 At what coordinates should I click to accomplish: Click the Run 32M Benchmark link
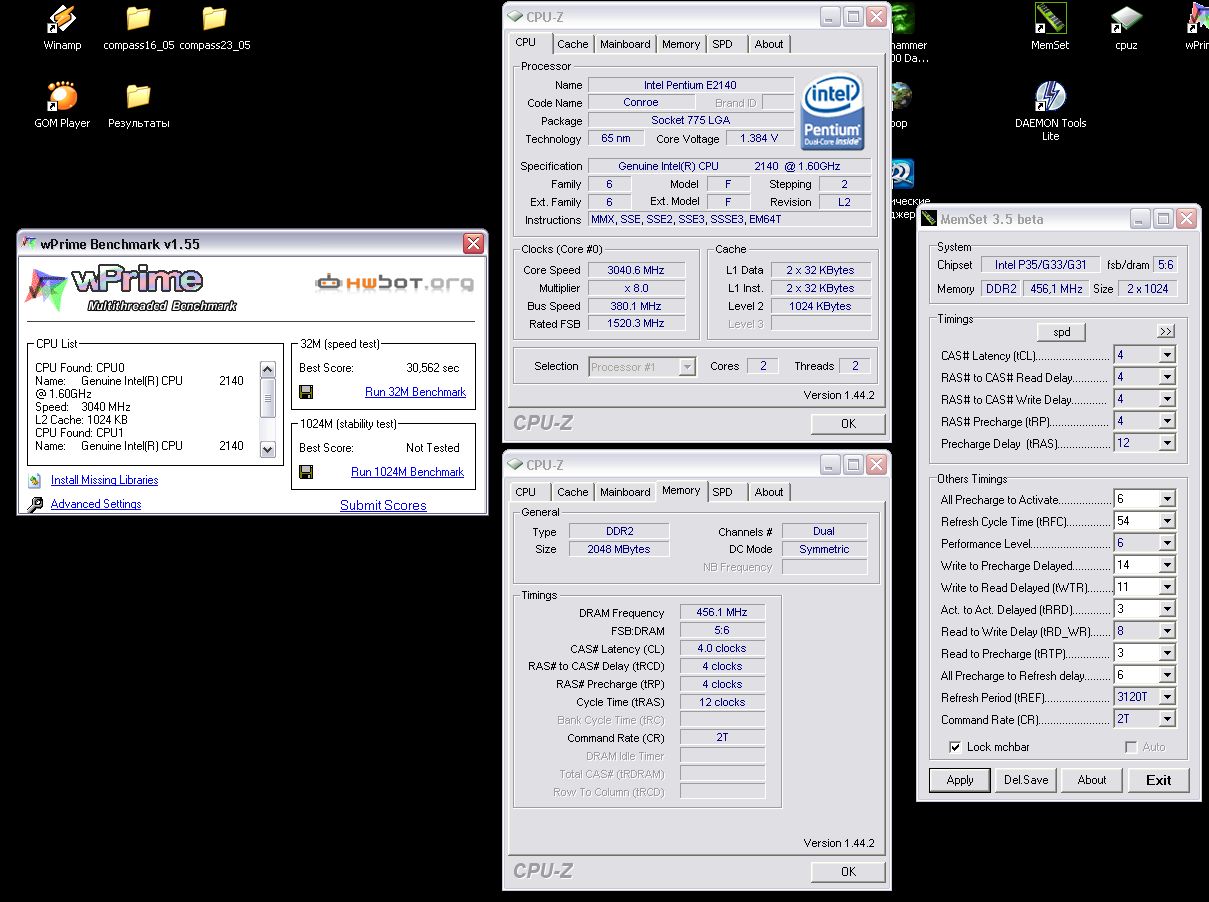(415, 392)
